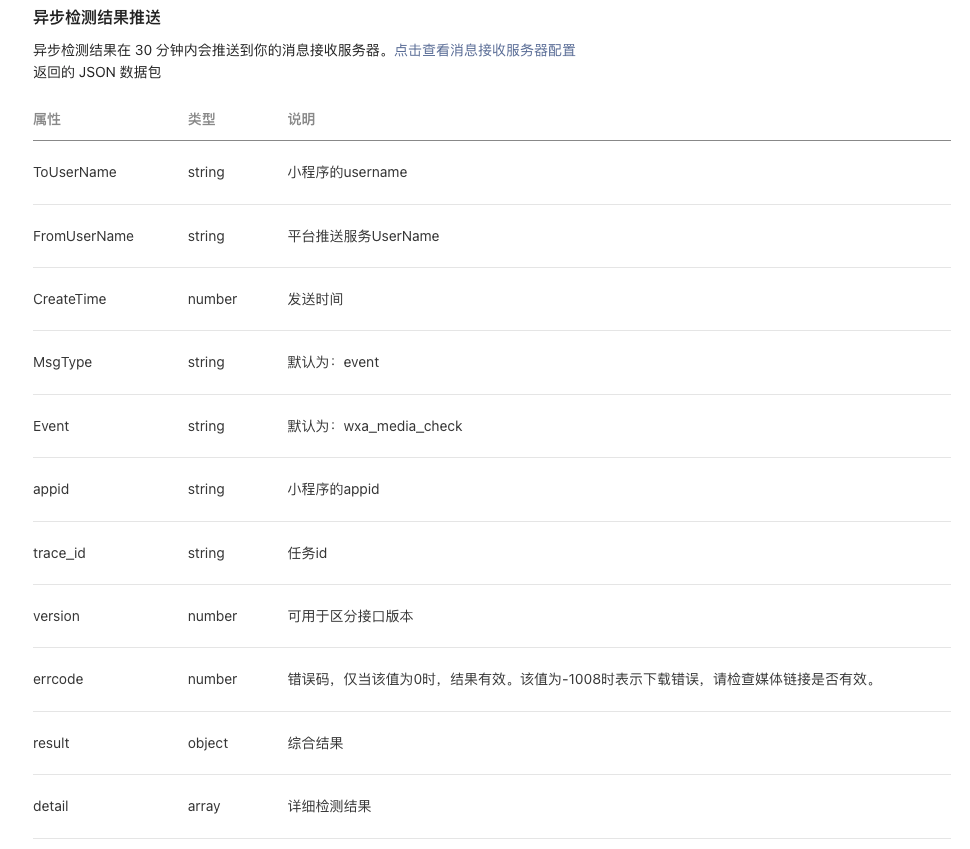Select the FromUserName attribute cell

[84, 236]
